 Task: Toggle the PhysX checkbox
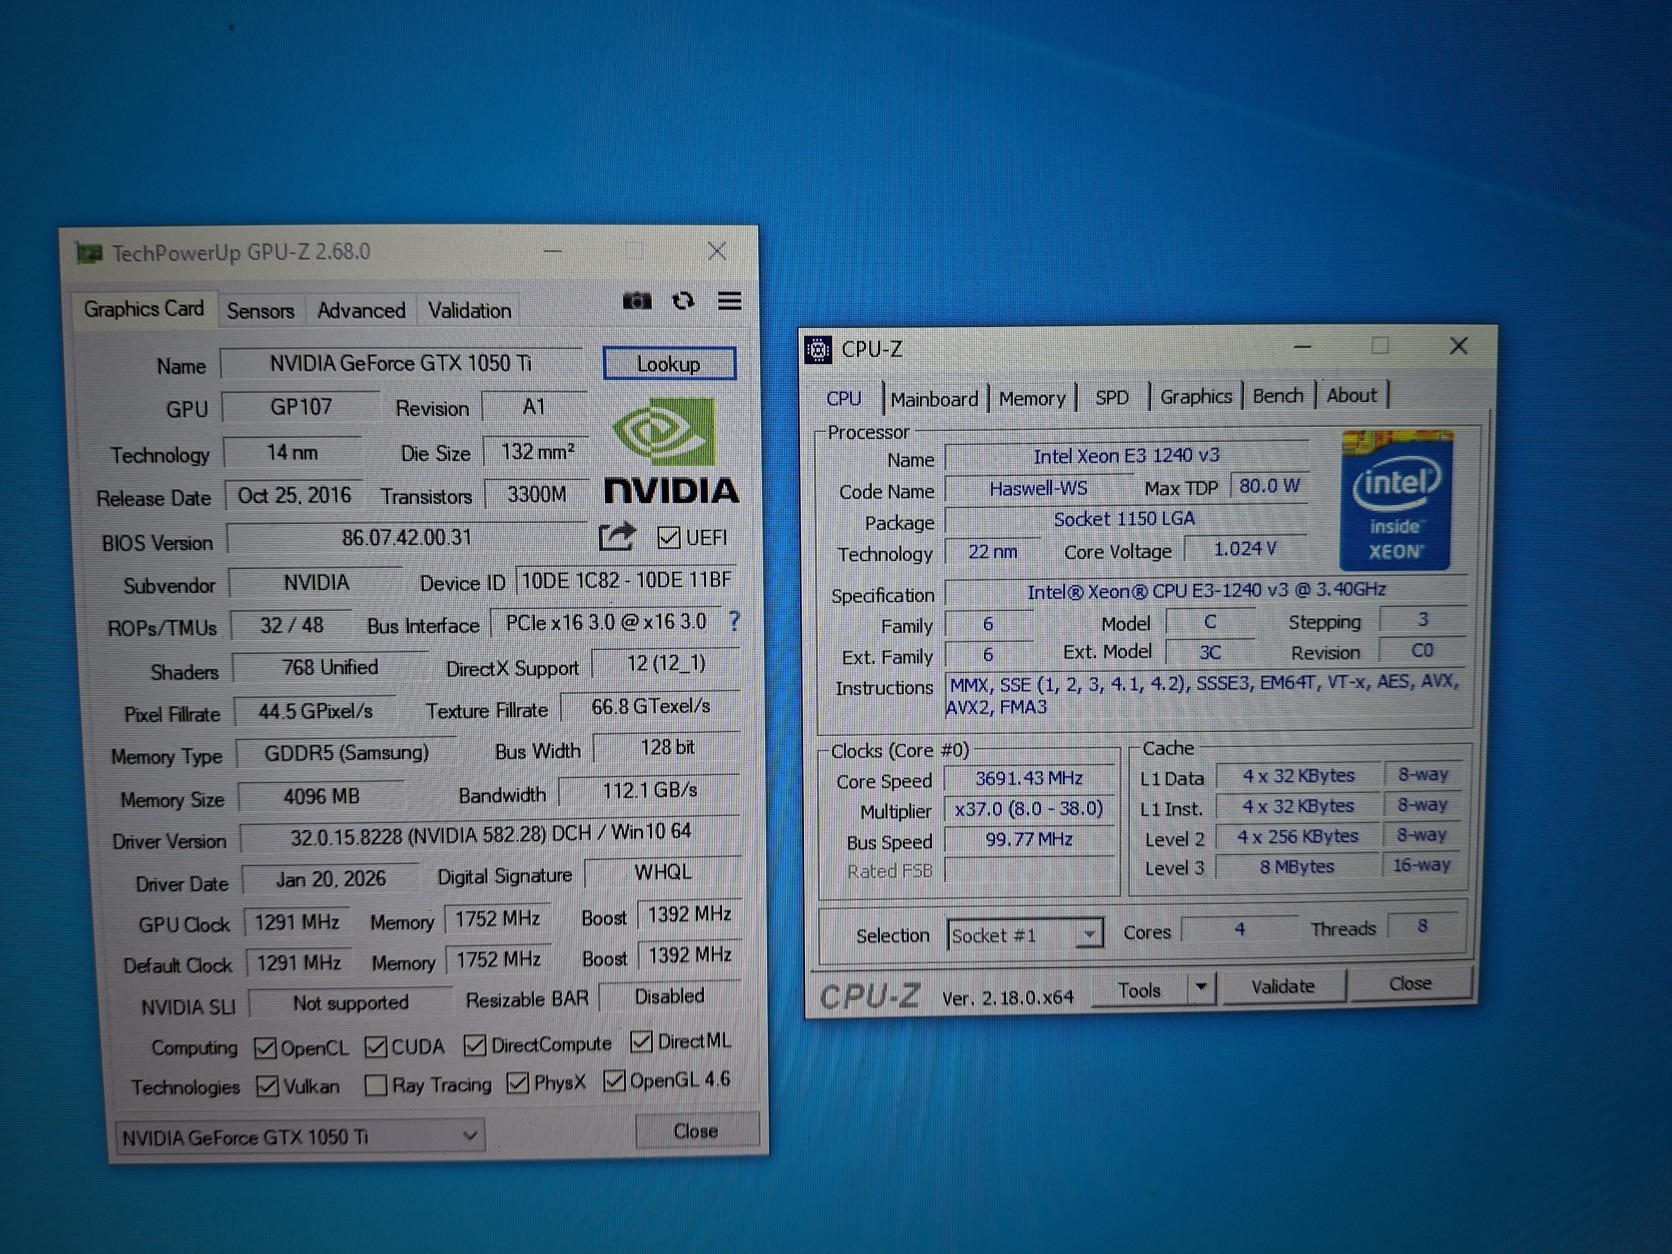point(518,1083)
